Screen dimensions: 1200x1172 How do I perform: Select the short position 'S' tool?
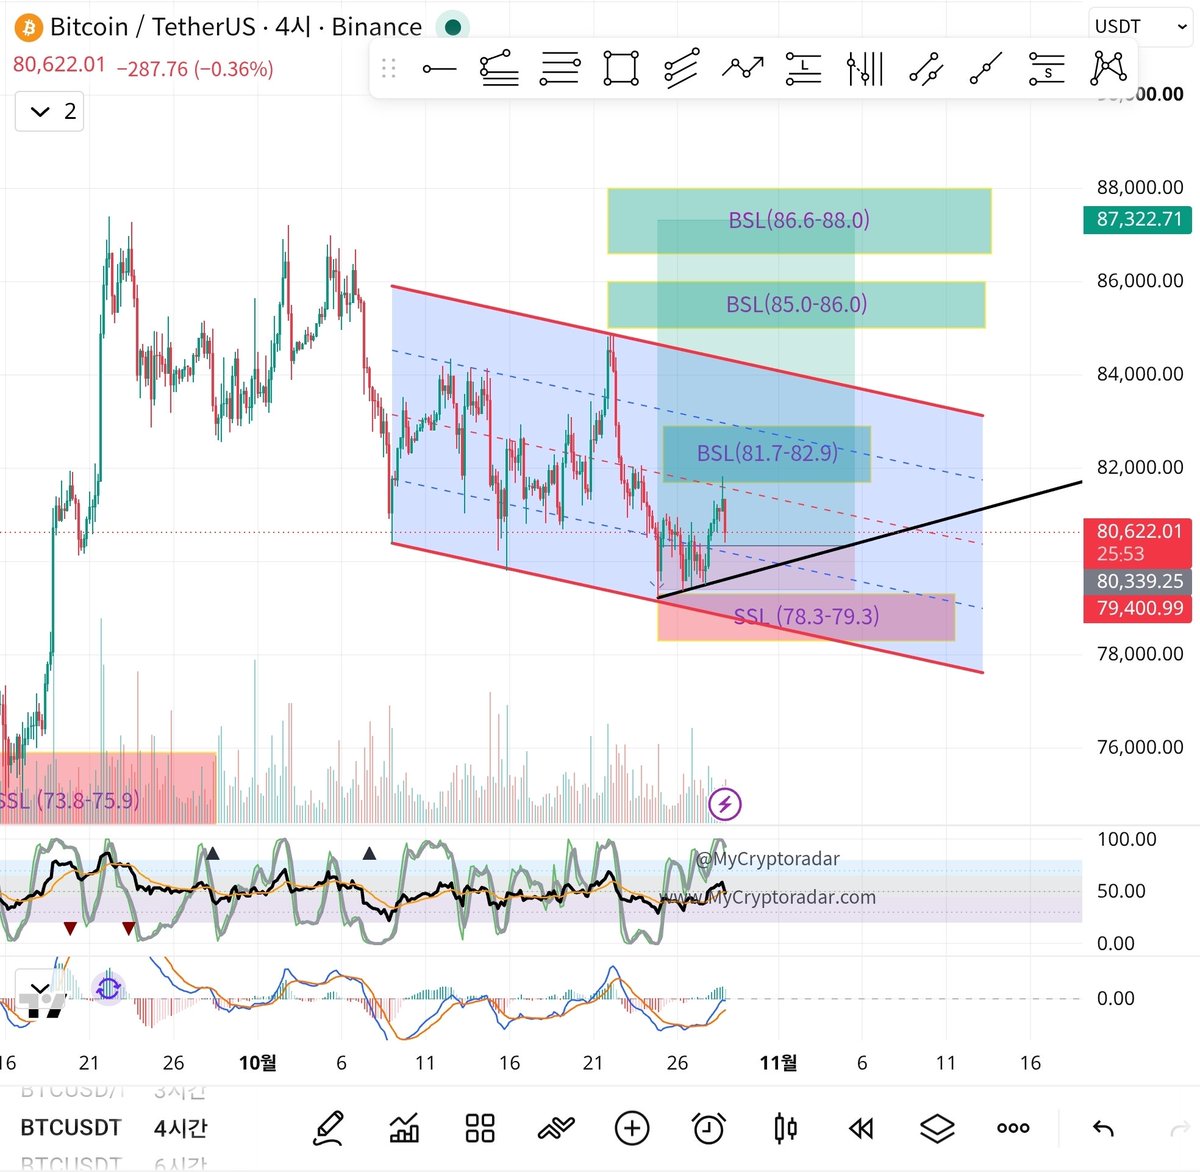click(x=1047, y=69)
